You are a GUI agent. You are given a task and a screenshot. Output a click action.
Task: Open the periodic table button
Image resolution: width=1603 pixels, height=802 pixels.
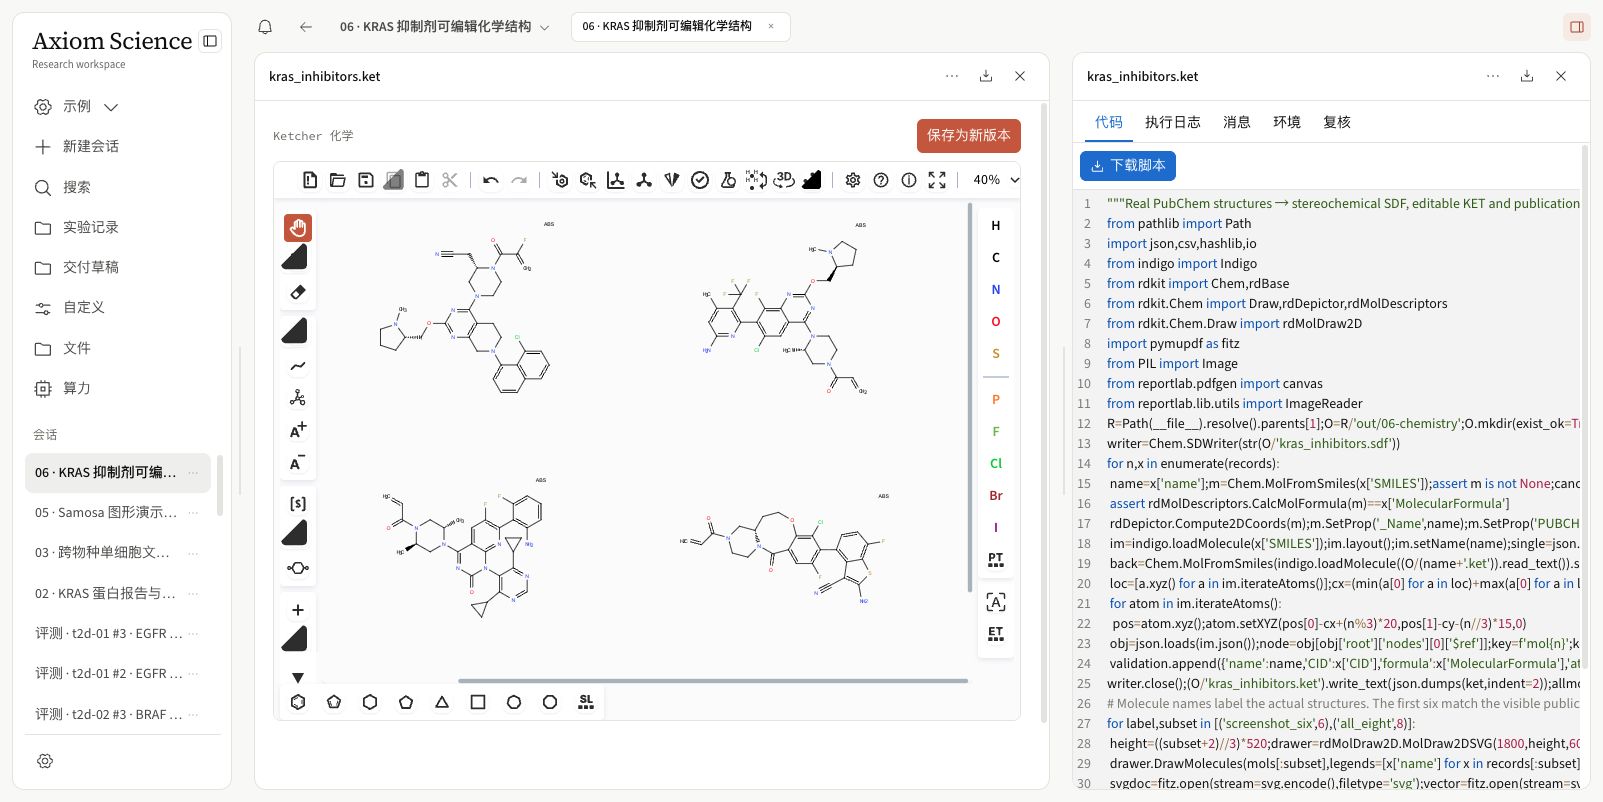coord(996,560)
